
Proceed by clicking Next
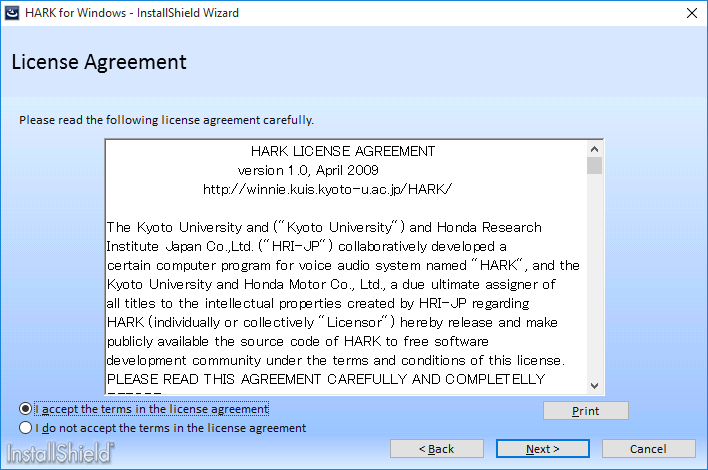tap(542, 449)
